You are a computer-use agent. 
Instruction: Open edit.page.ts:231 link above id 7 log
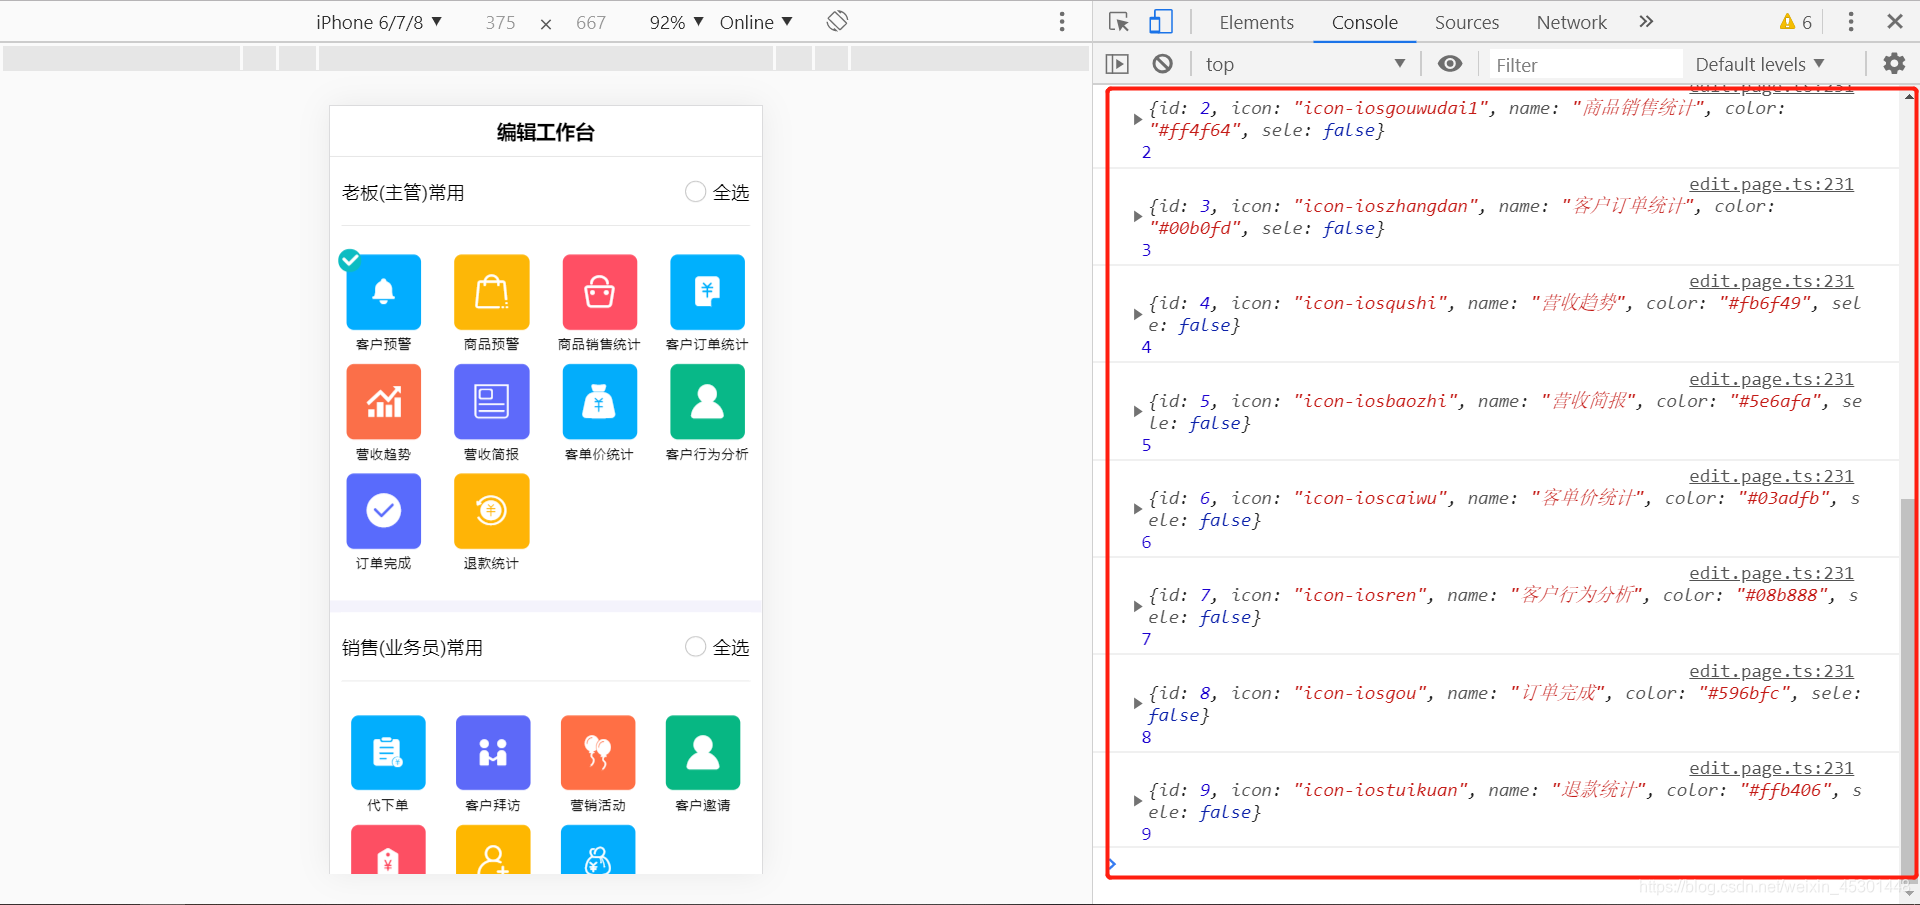tap(1771, 573)
